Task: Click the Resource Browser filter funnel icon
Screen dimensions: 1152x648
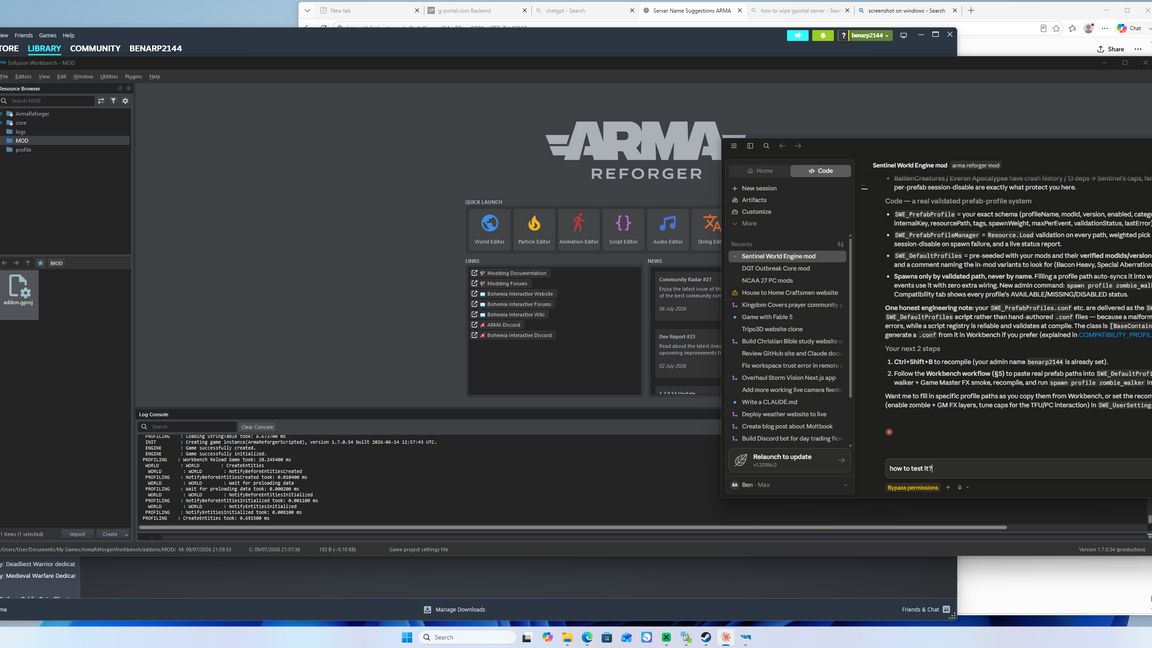Action: [x=113, y=101]
